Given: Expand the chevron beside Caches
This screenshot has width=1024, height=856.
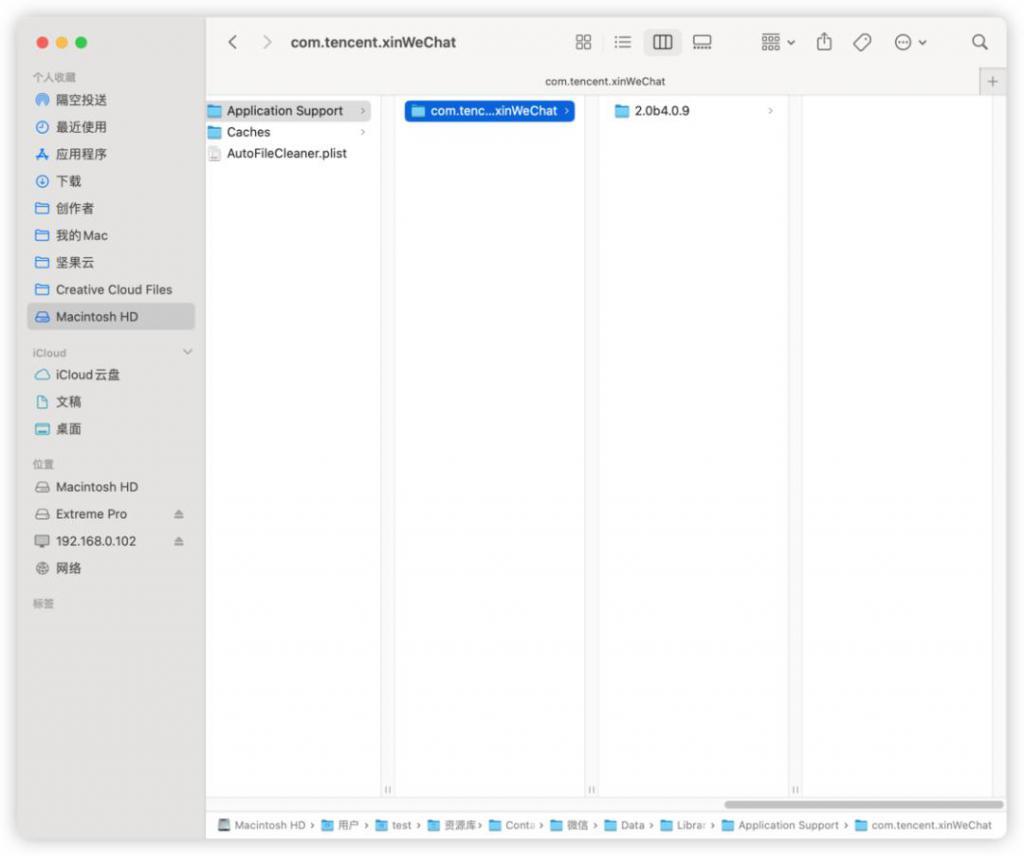Looking at the screenshot, I should click(x=363, y=133).
